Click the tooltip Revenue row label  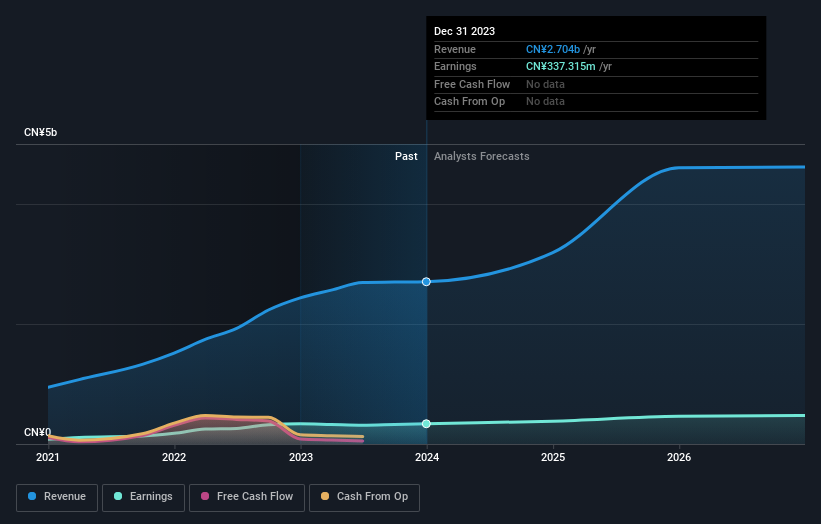pos(454,49)
